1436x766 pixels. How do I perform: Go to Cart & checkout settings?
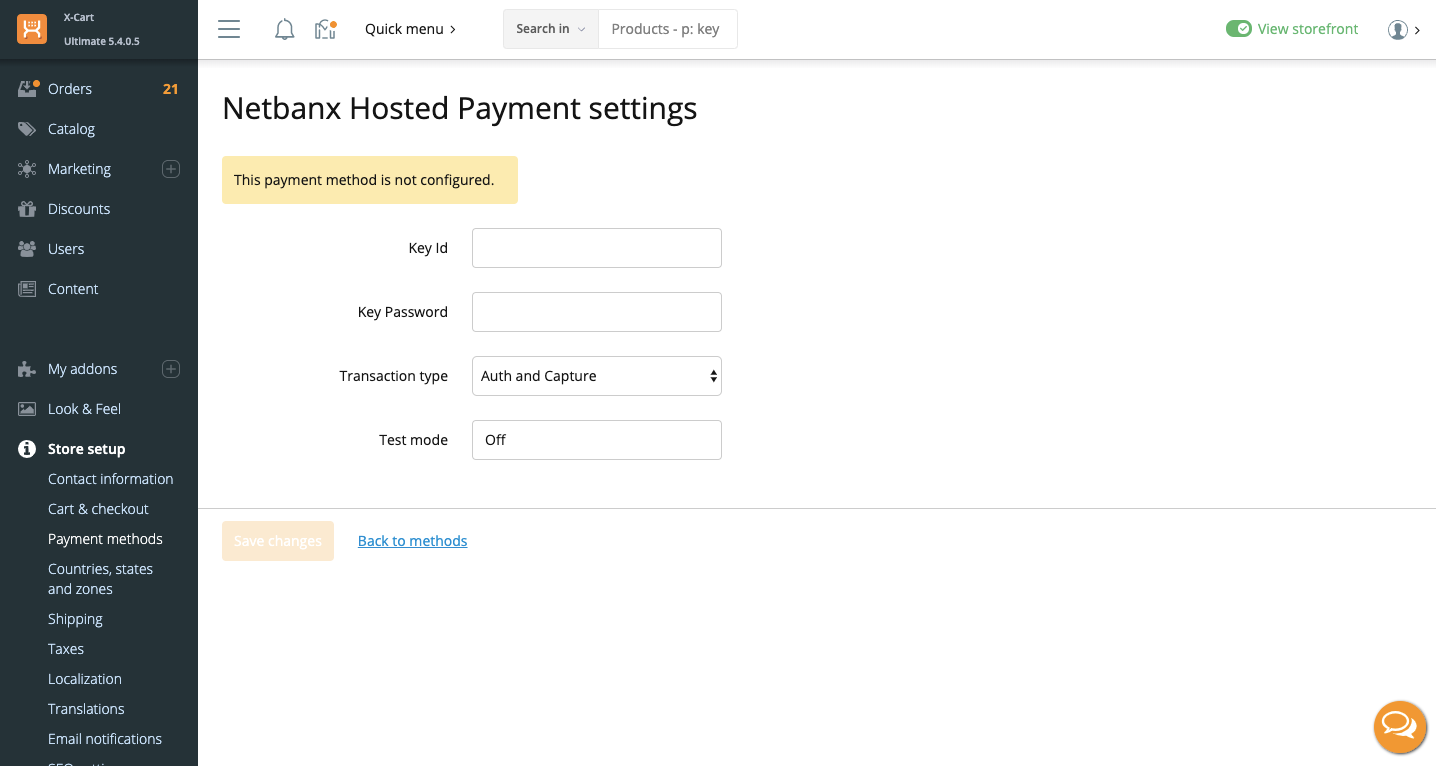coord(98,509)
